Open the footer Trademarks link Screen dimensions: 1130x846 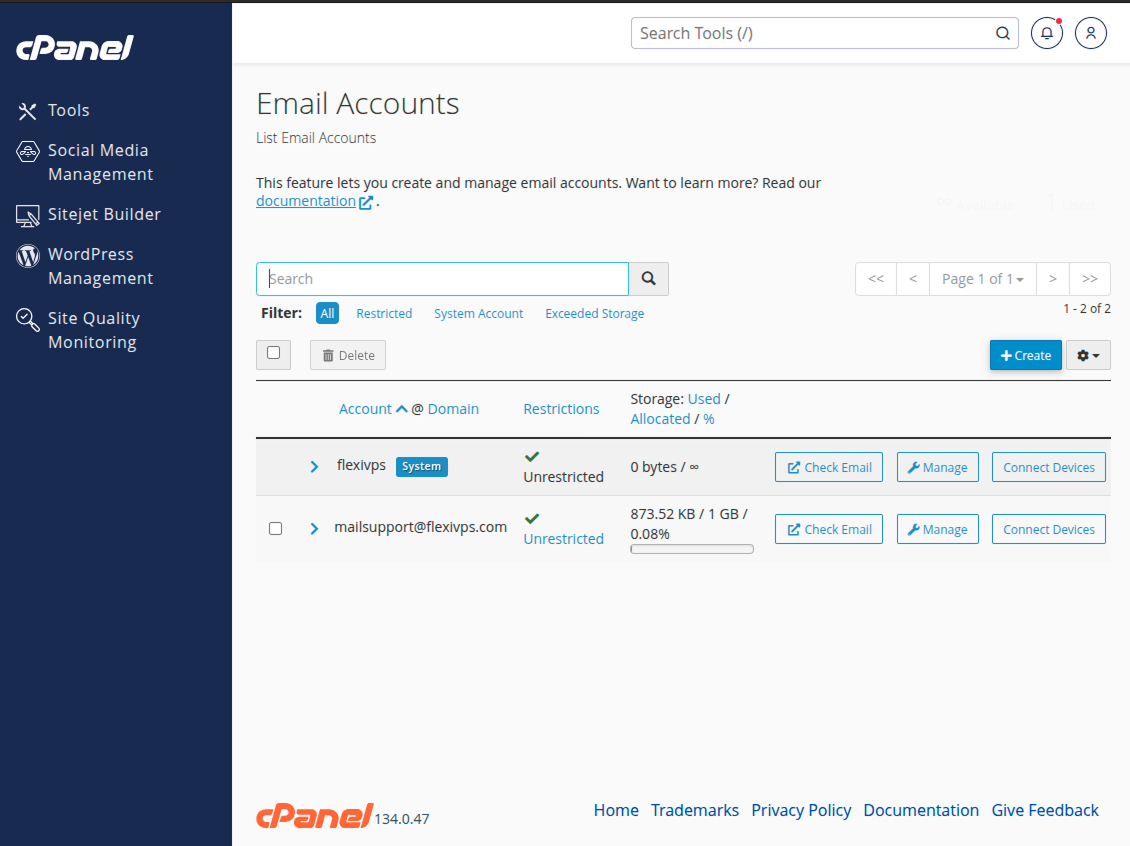click(x=695, y=810)
